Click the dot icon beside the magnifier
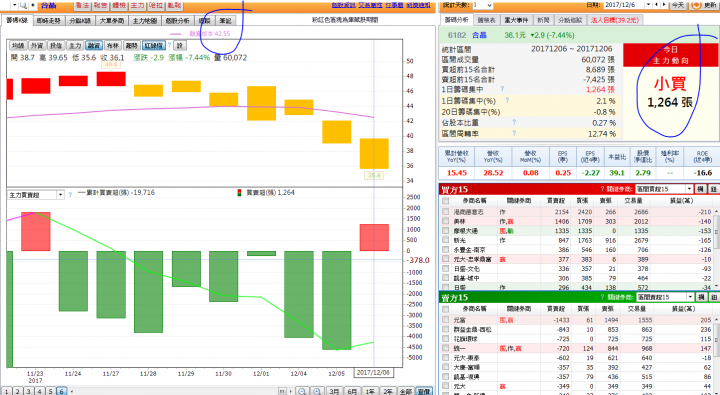Viewport: 720px width, 395px height. pyautogui.click(x=33, y=5)
